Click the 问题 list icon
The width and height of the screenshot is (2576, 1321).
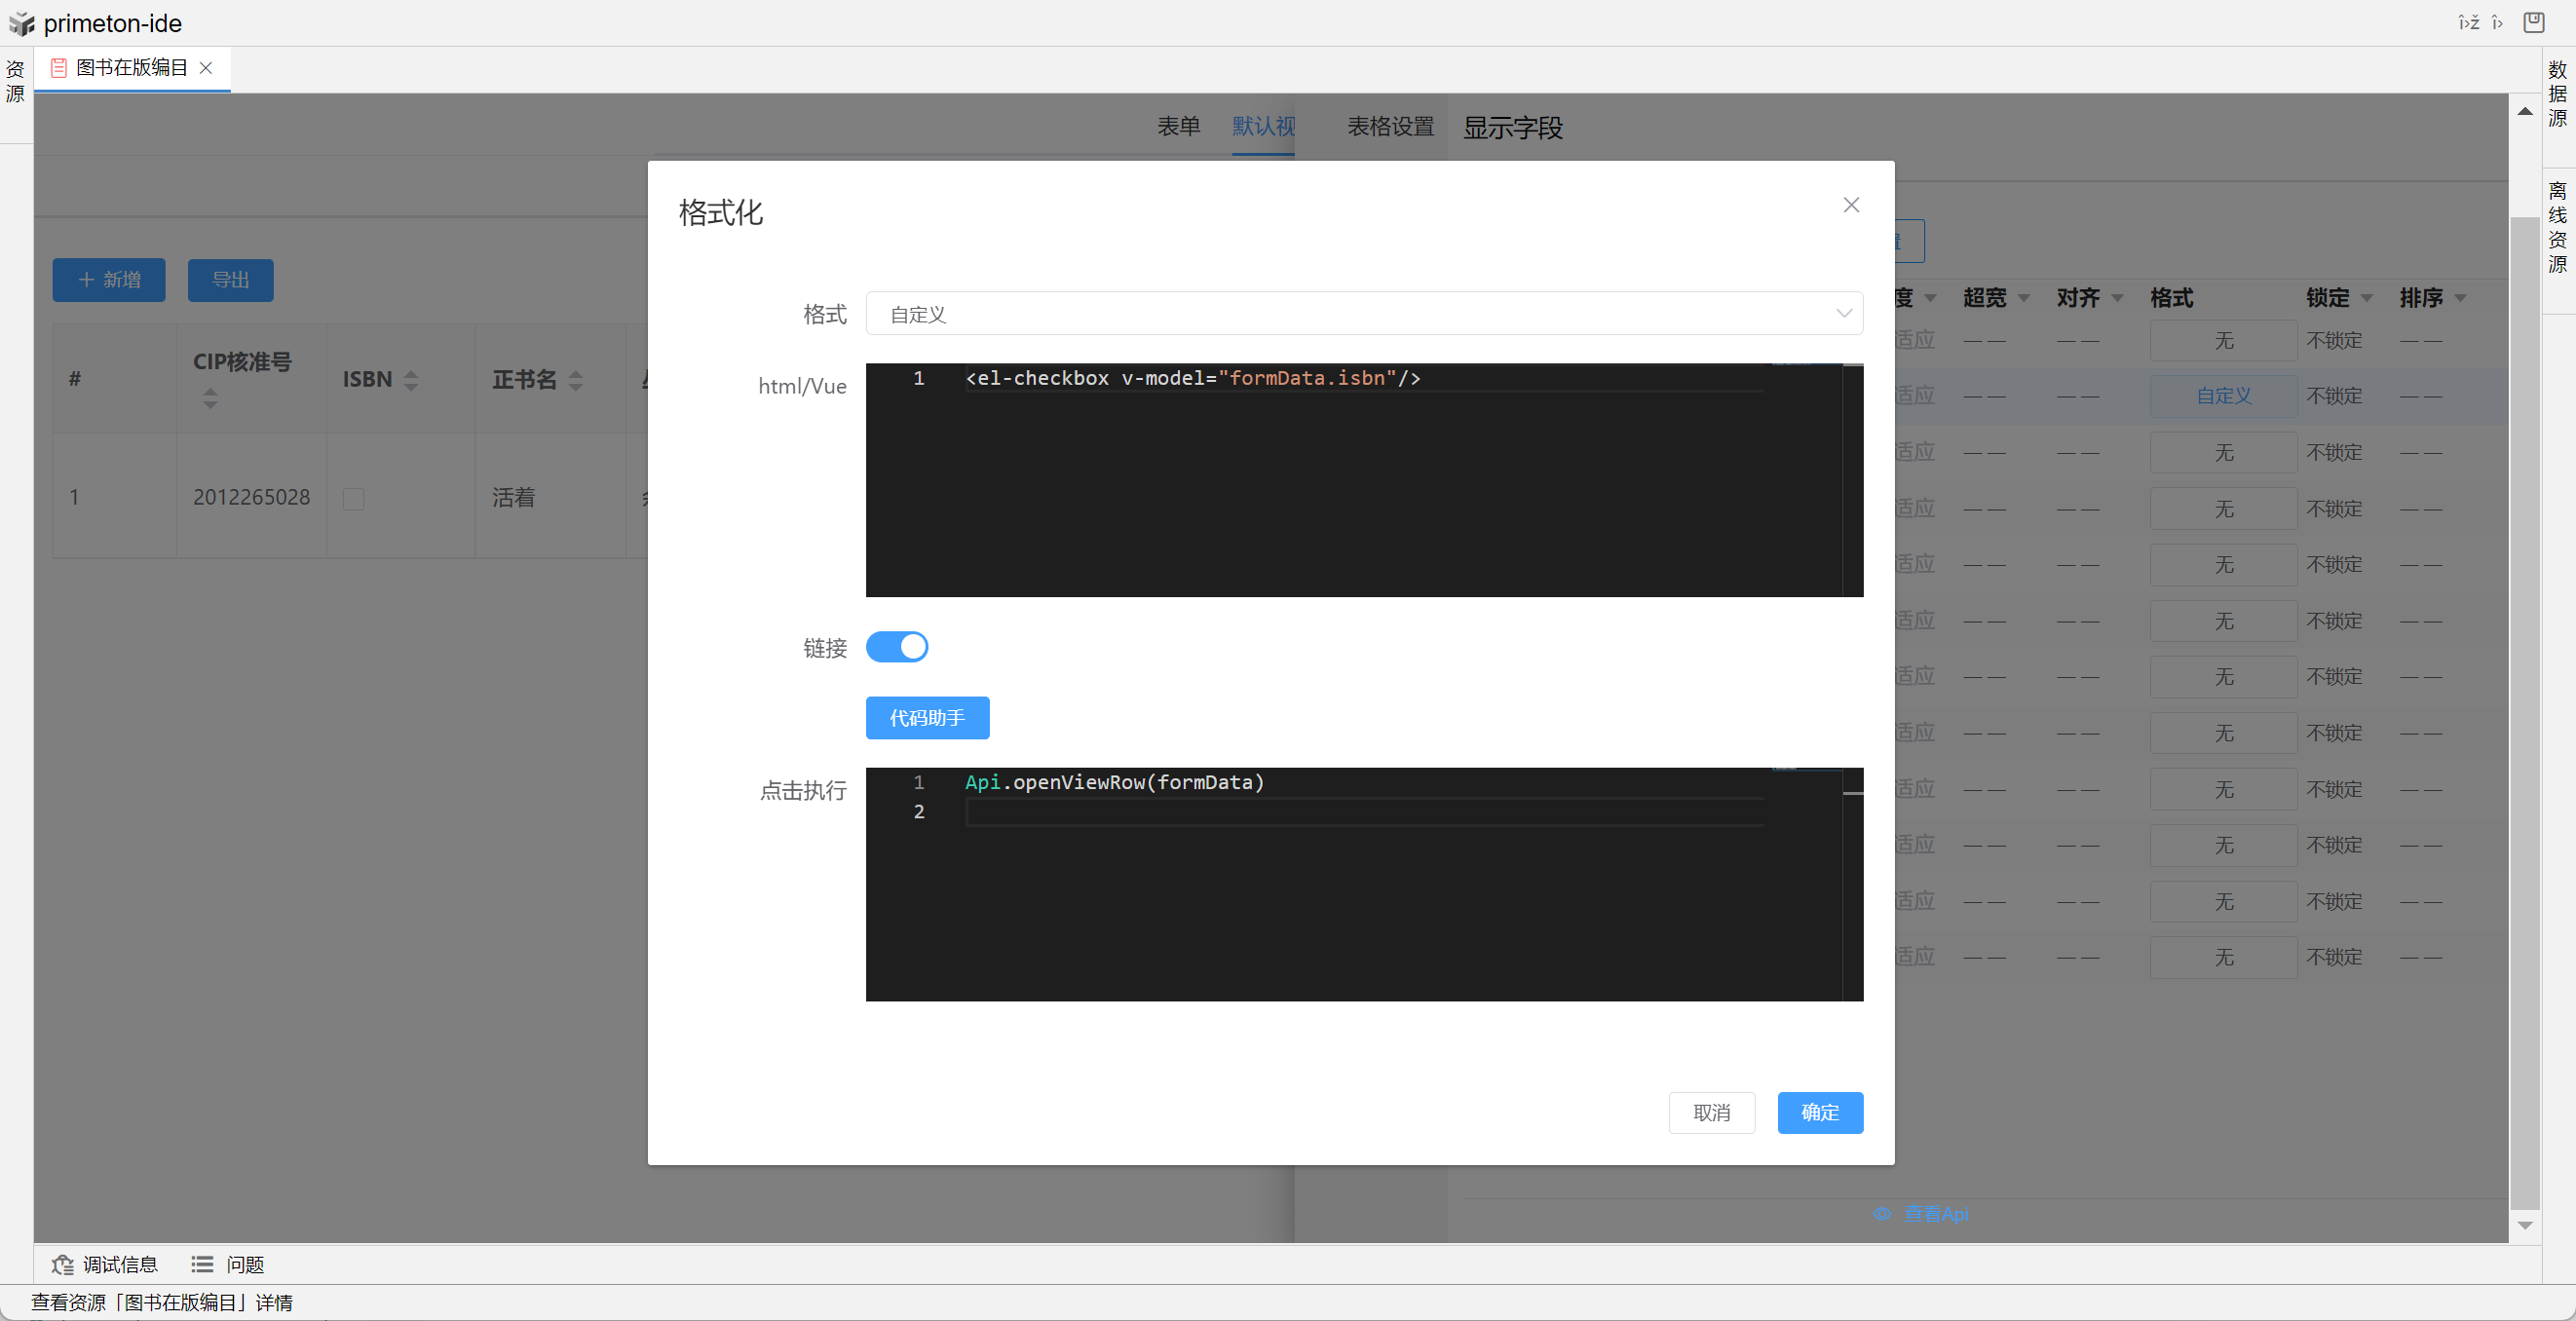click(202, 1265)
